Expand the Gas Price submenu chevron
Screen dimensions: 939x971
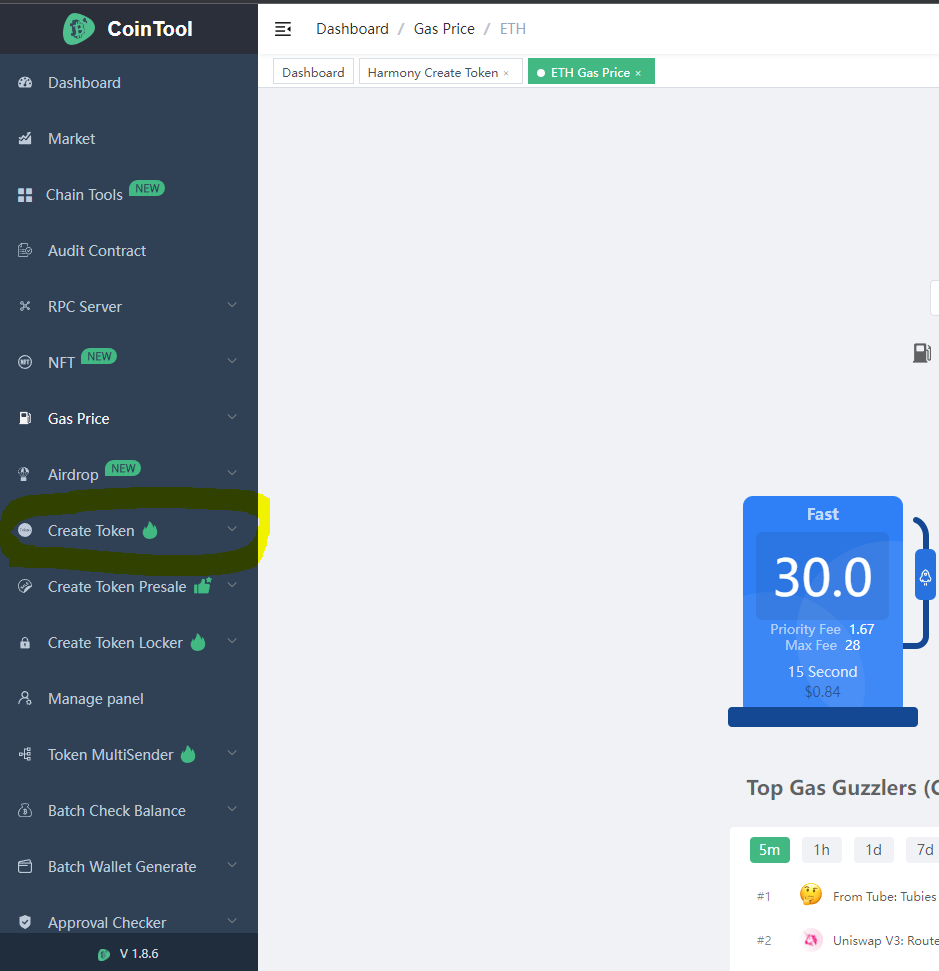232,417
